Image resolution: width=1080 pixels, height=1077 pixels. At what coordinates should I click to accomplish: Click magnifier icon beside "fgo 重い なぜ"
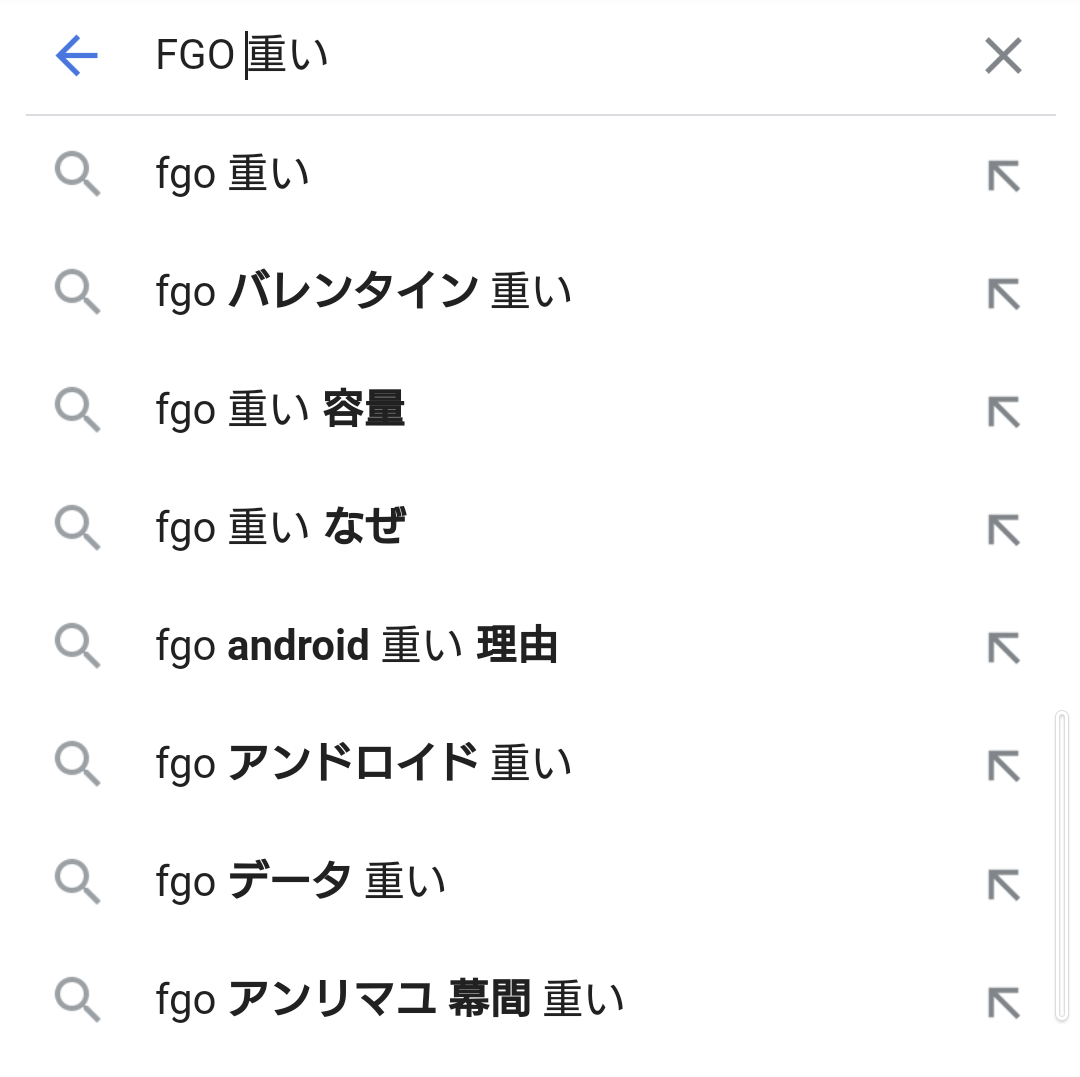[x=77, y=527]
